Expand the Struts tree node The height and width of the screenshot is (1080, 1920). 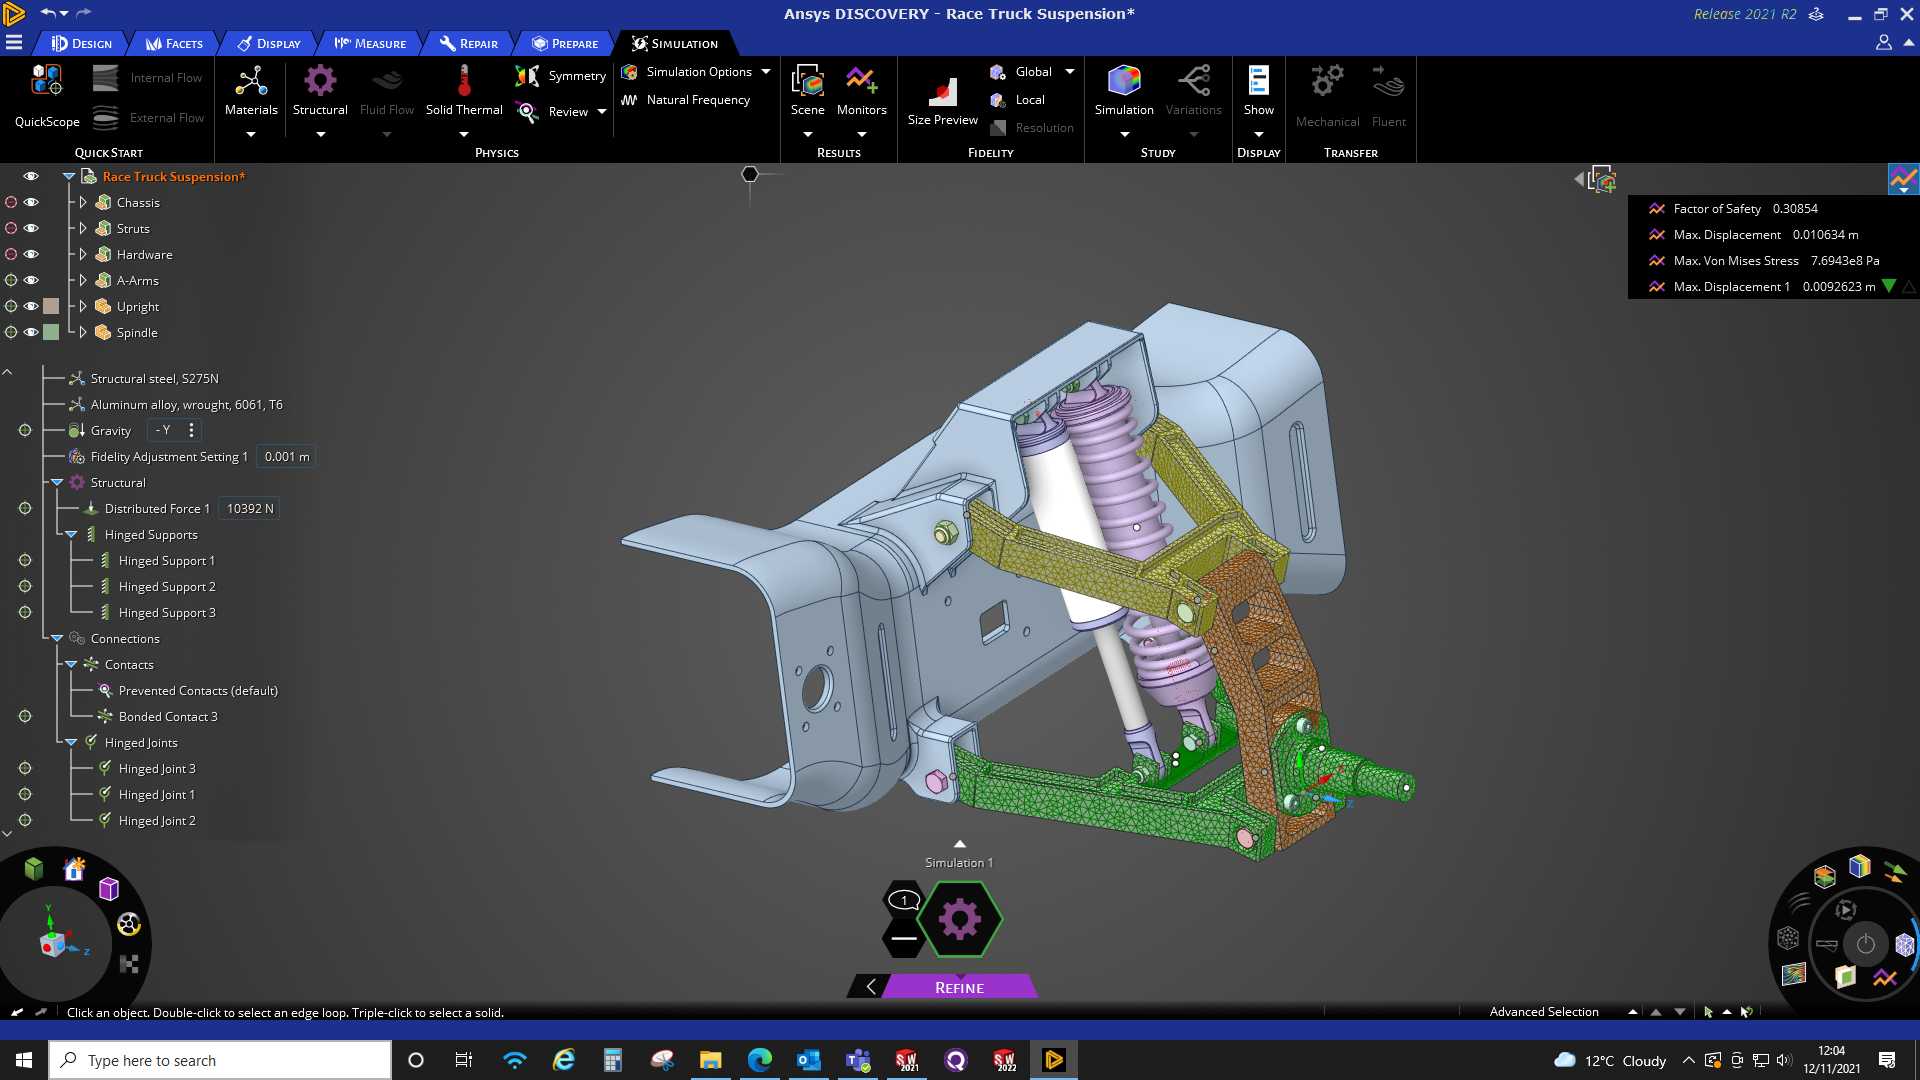83,228
